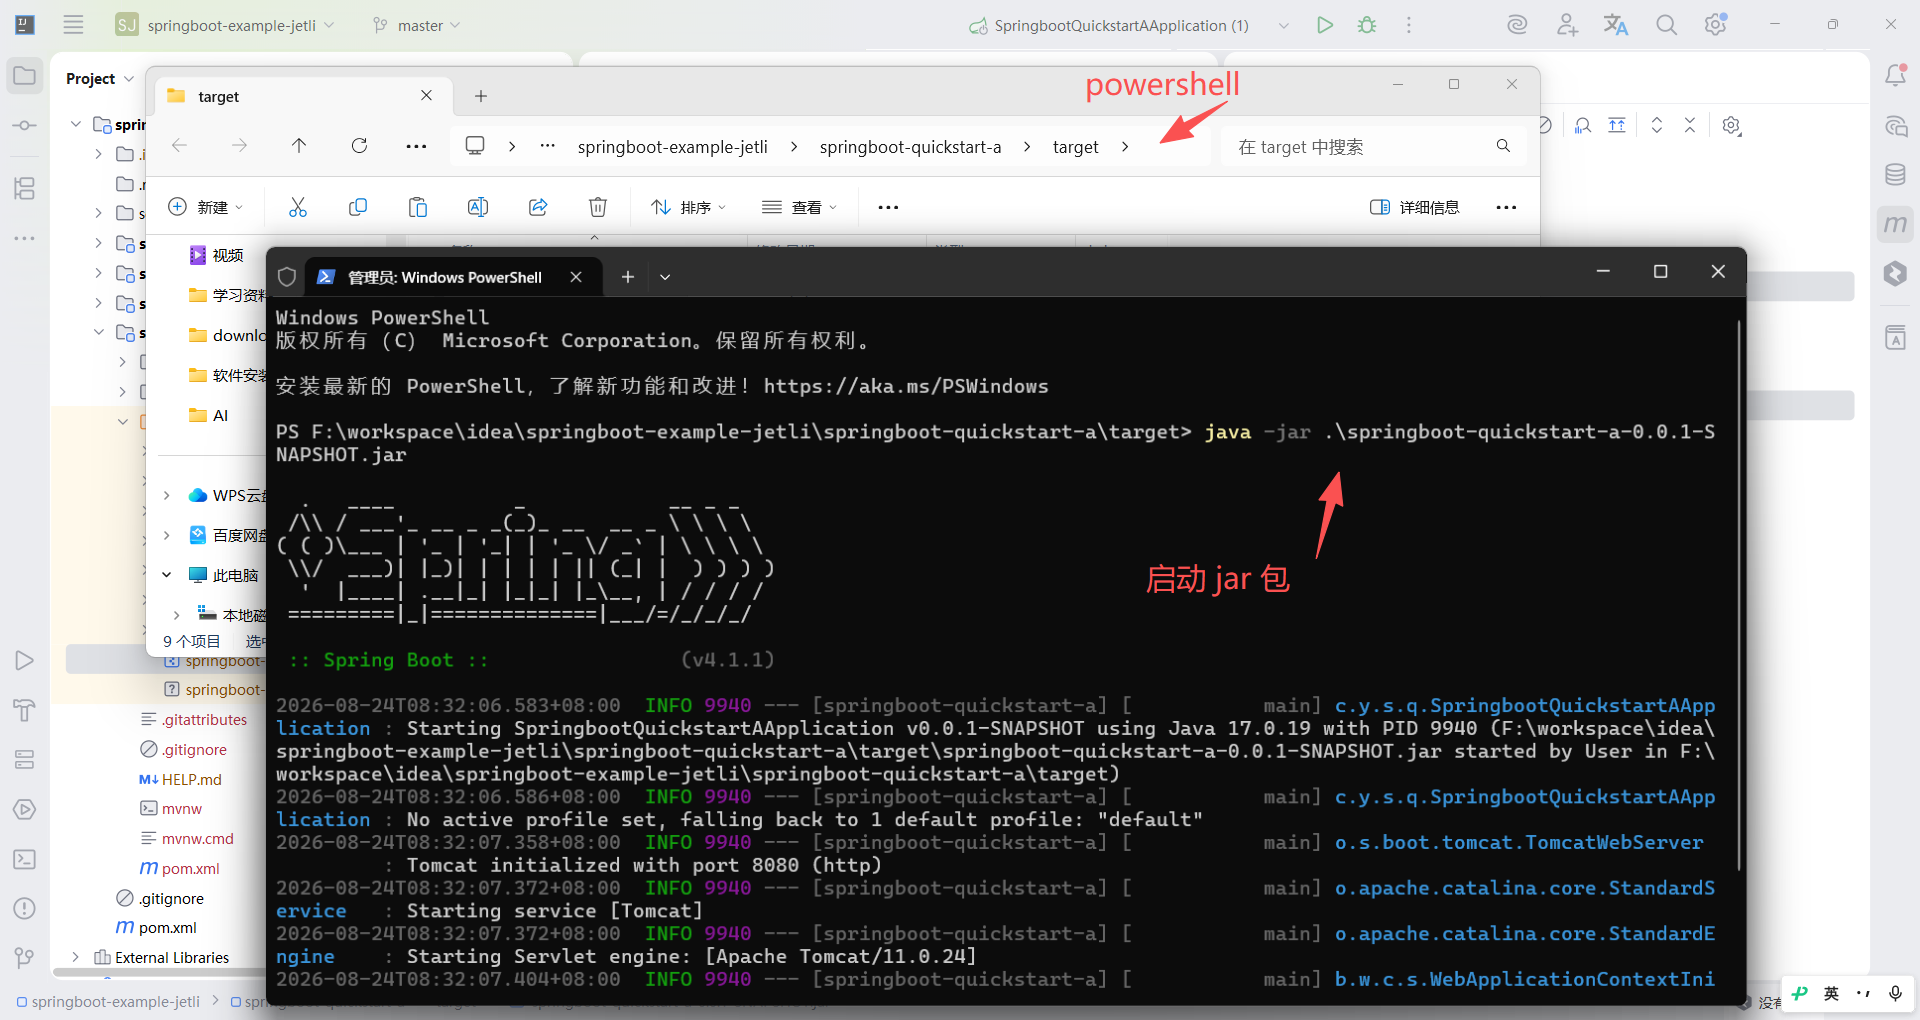This screenshot has height=1020, width=1920.
Task: Open 视频 folder in Explorer sidebar
Action: [x=217, y=255]
